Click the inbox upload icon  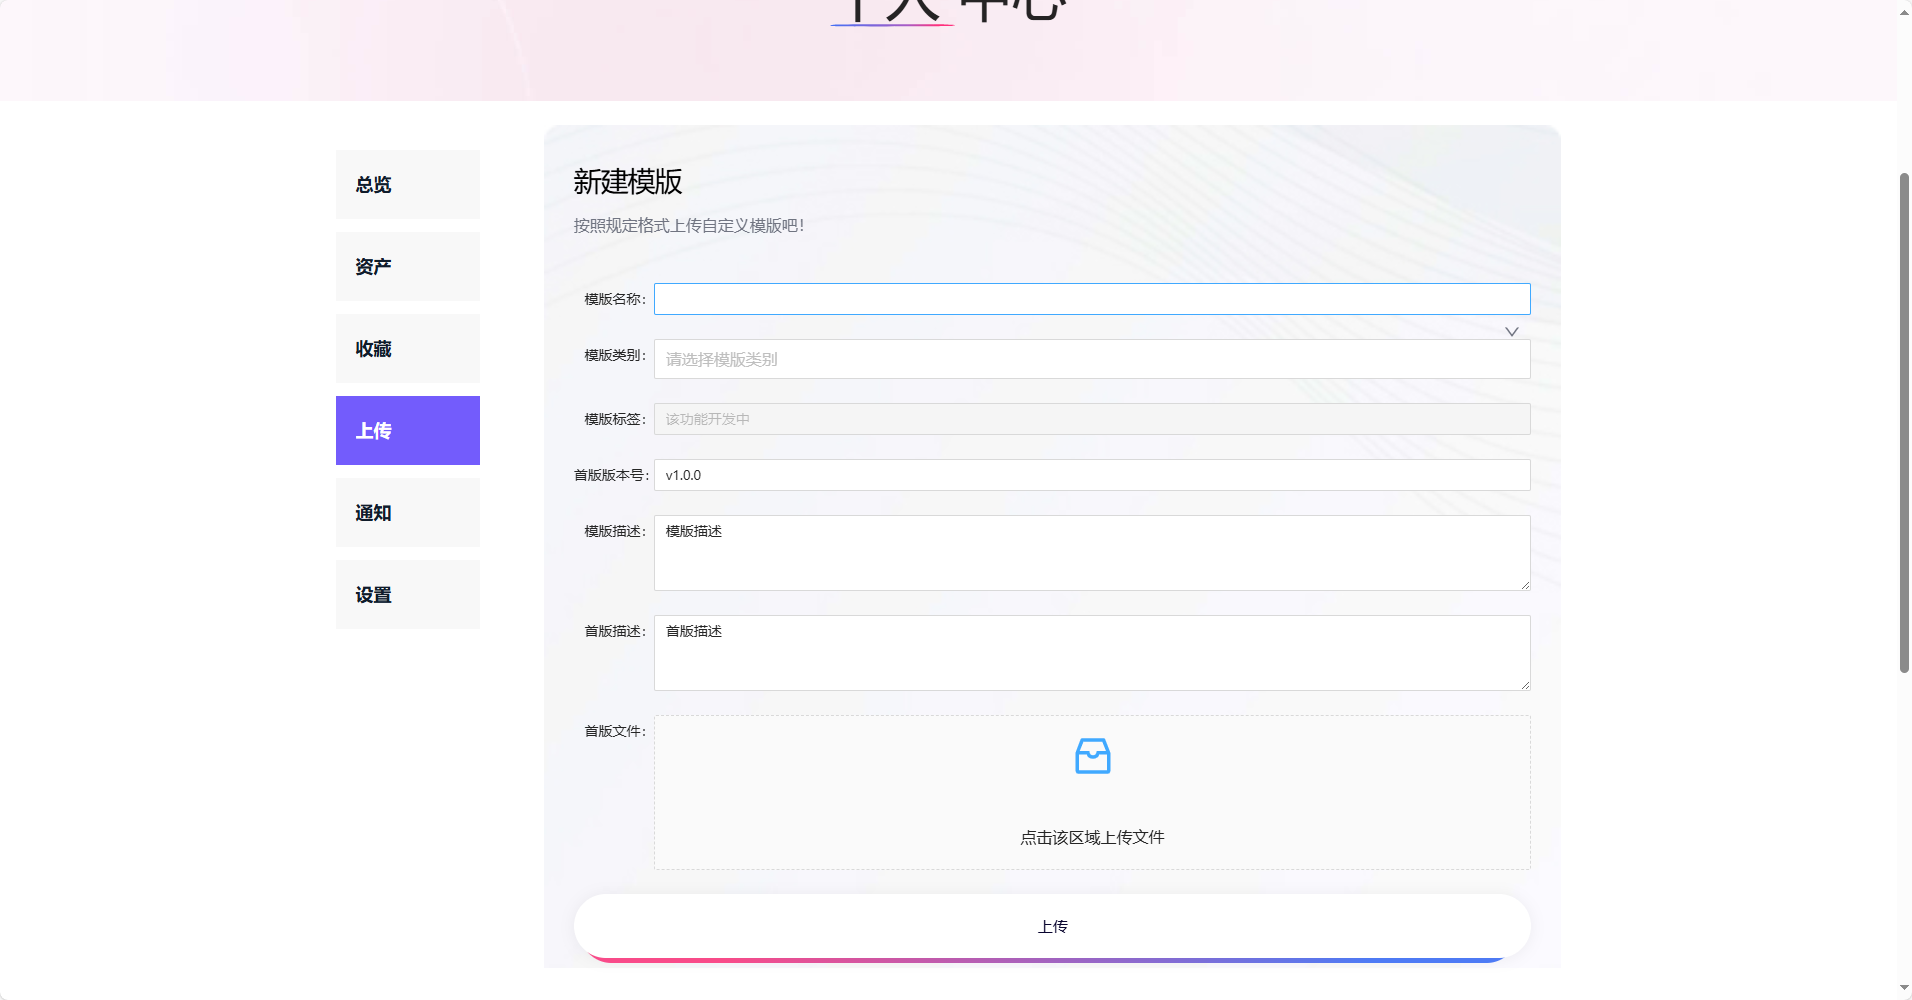[1092, 756]
